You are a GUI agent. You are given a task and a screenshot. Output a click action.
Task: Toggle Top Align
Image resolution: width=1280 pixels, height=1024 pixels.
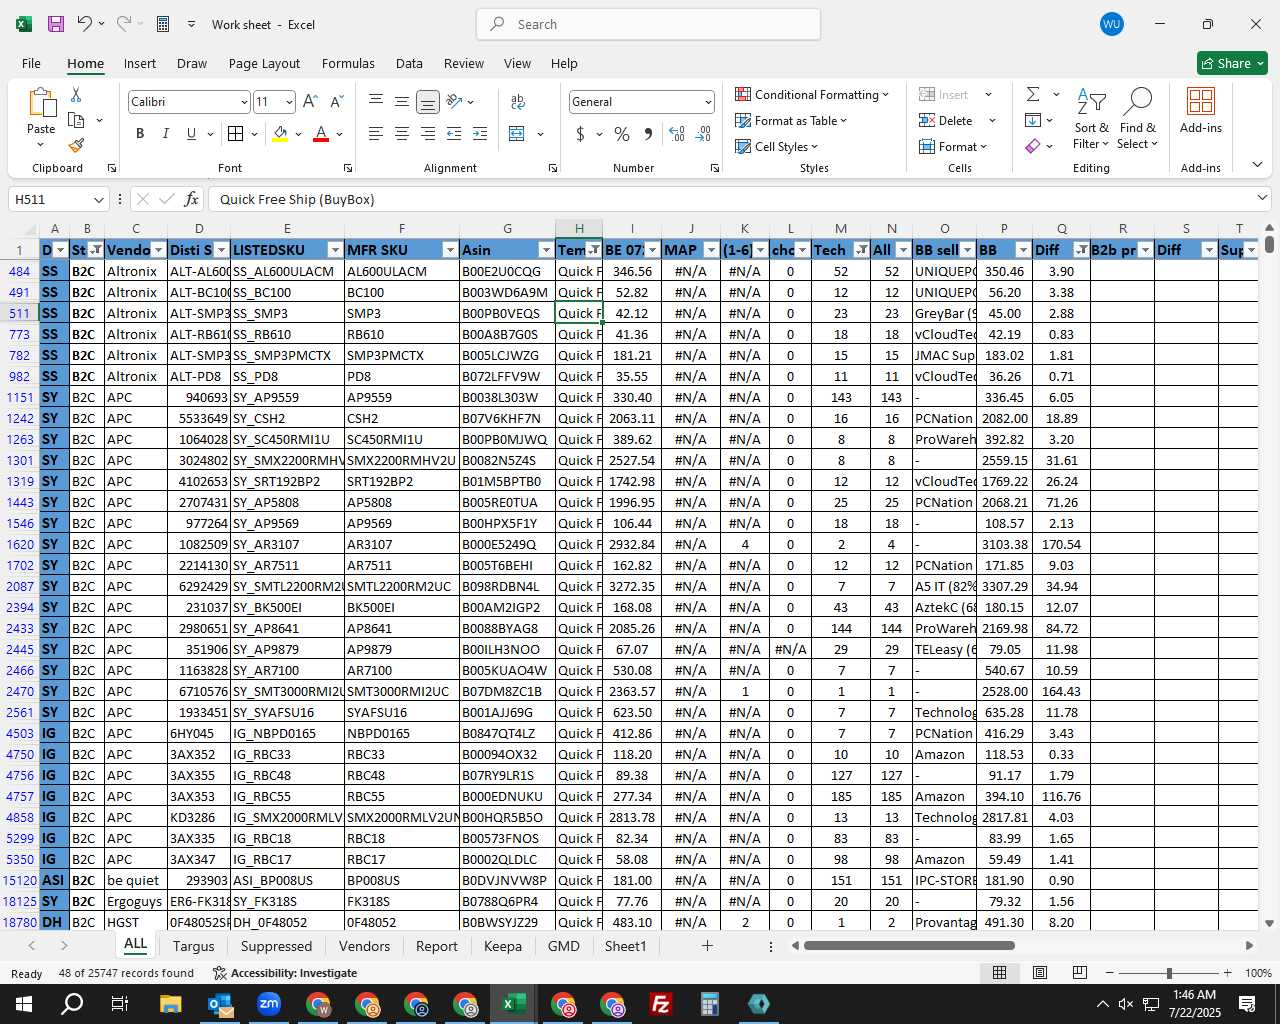[x=376, y=102]
